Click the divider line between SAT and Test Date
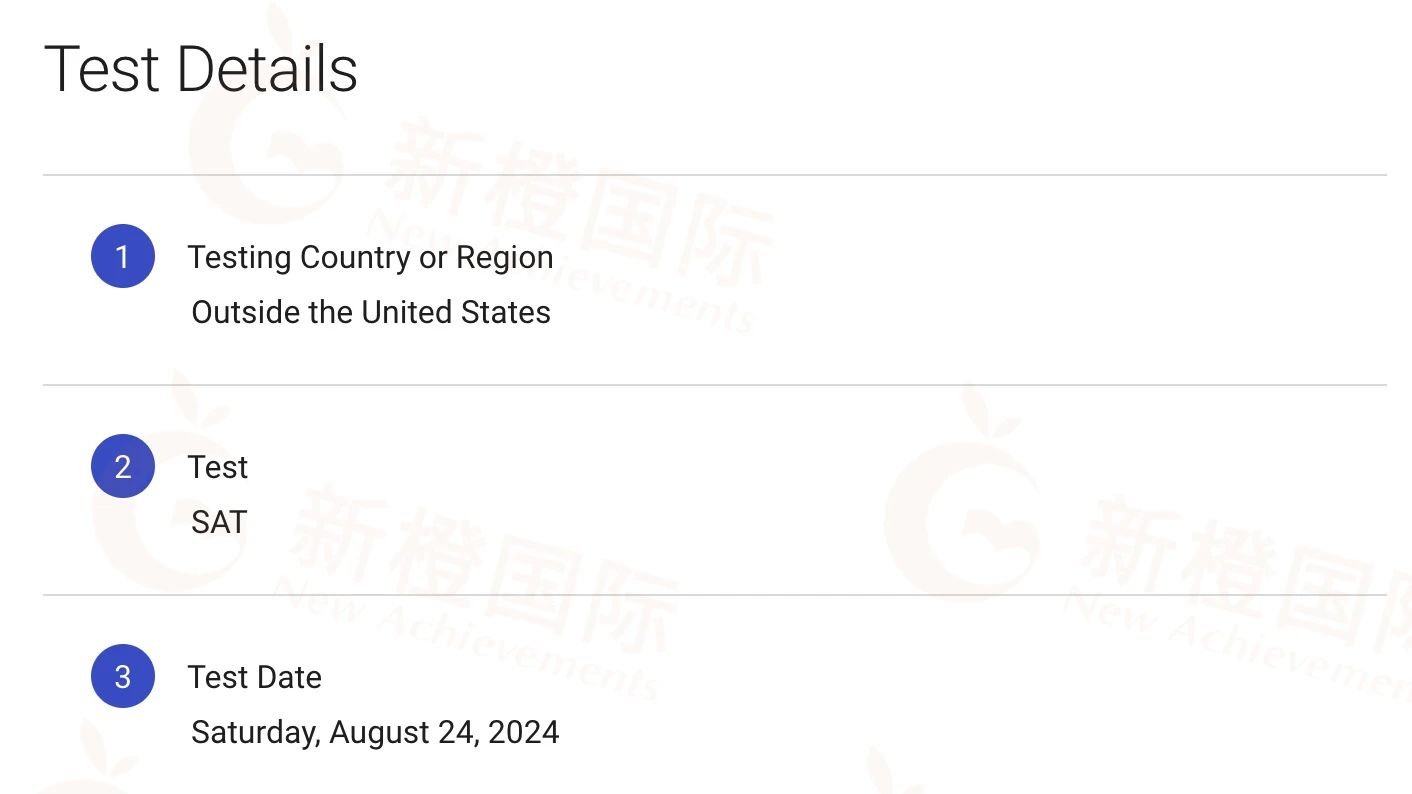The height and width of the screenshot is (794, 1412). [x=714, y=595]
